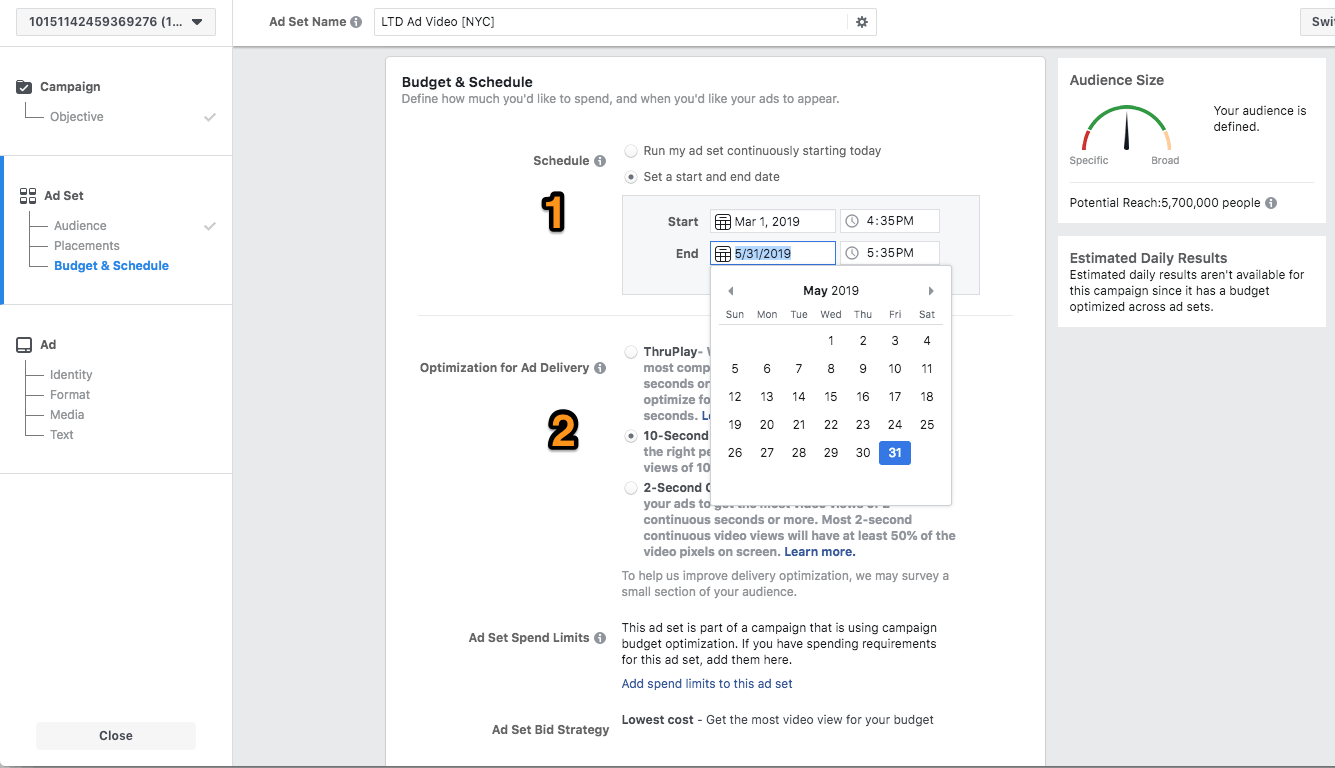
Task: Click the Close button
Action: coord(116,736)
